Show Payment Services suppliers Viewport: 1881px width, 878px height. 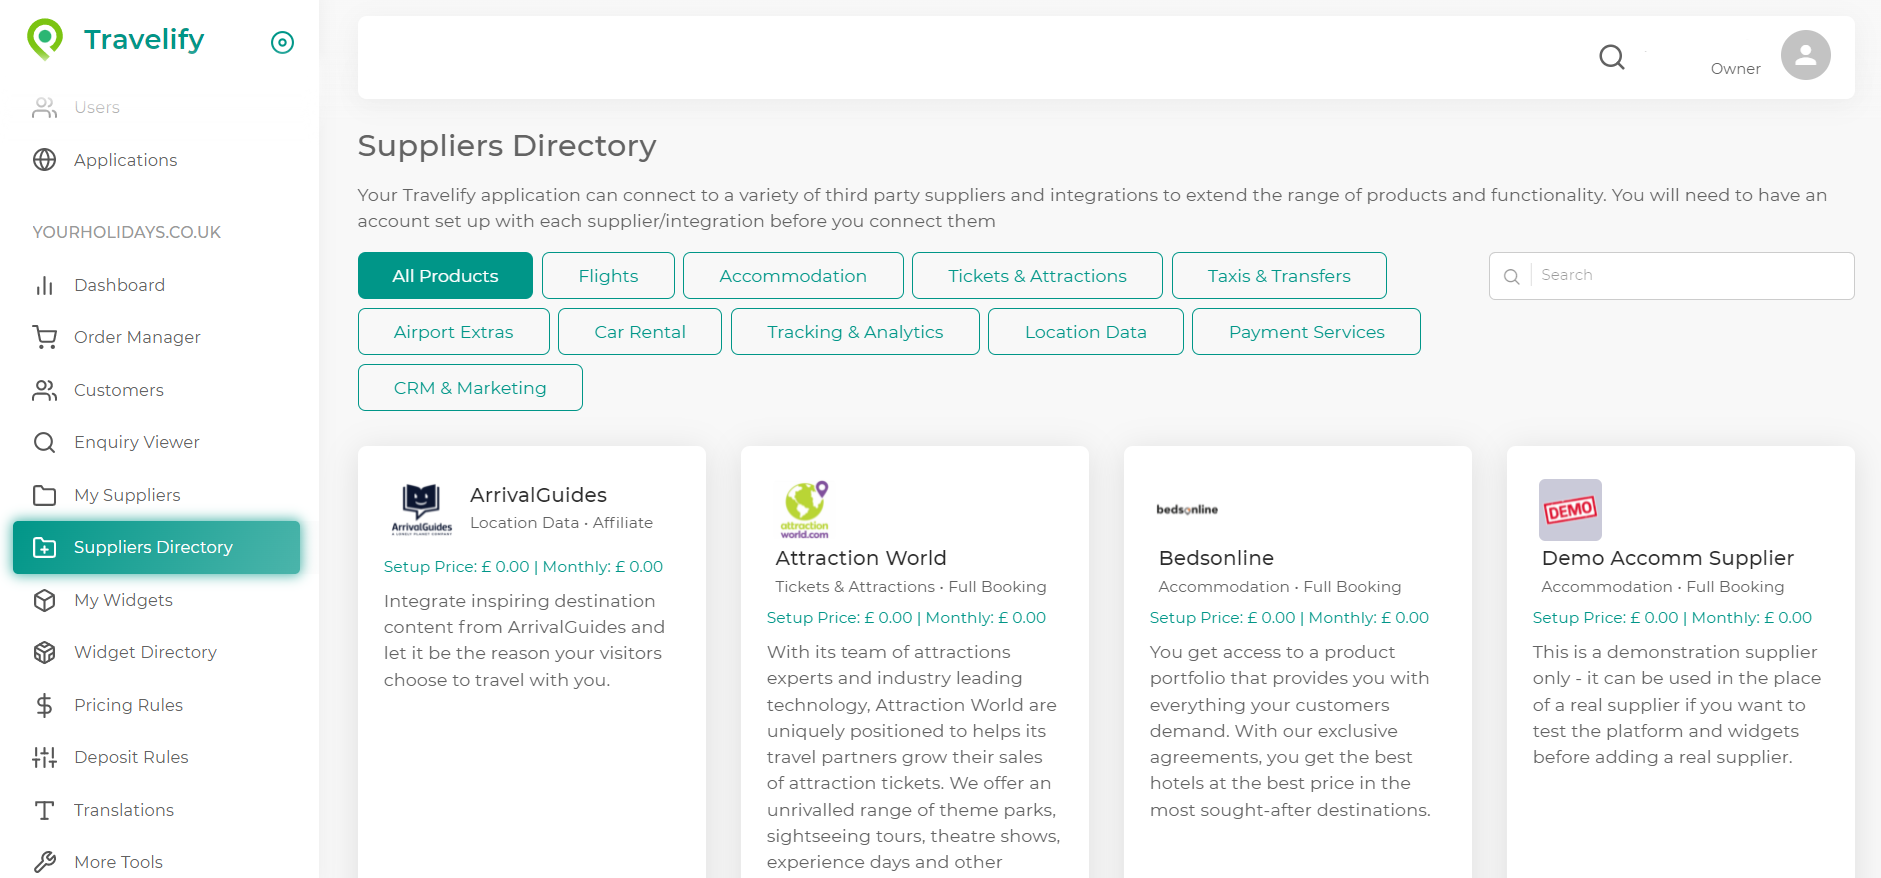pyautogui.click(x=1306, y=331)
